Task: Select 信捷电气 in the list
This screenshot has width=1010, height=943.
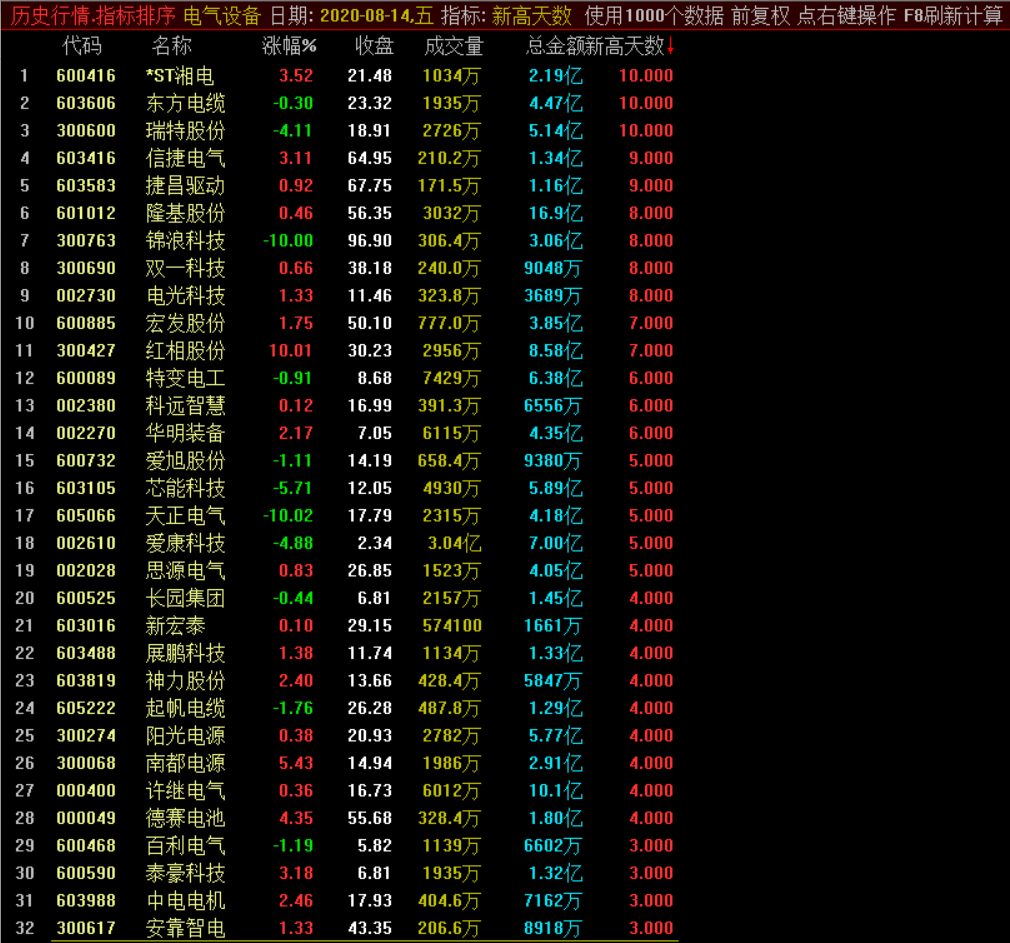Action: tap(186, 158)
